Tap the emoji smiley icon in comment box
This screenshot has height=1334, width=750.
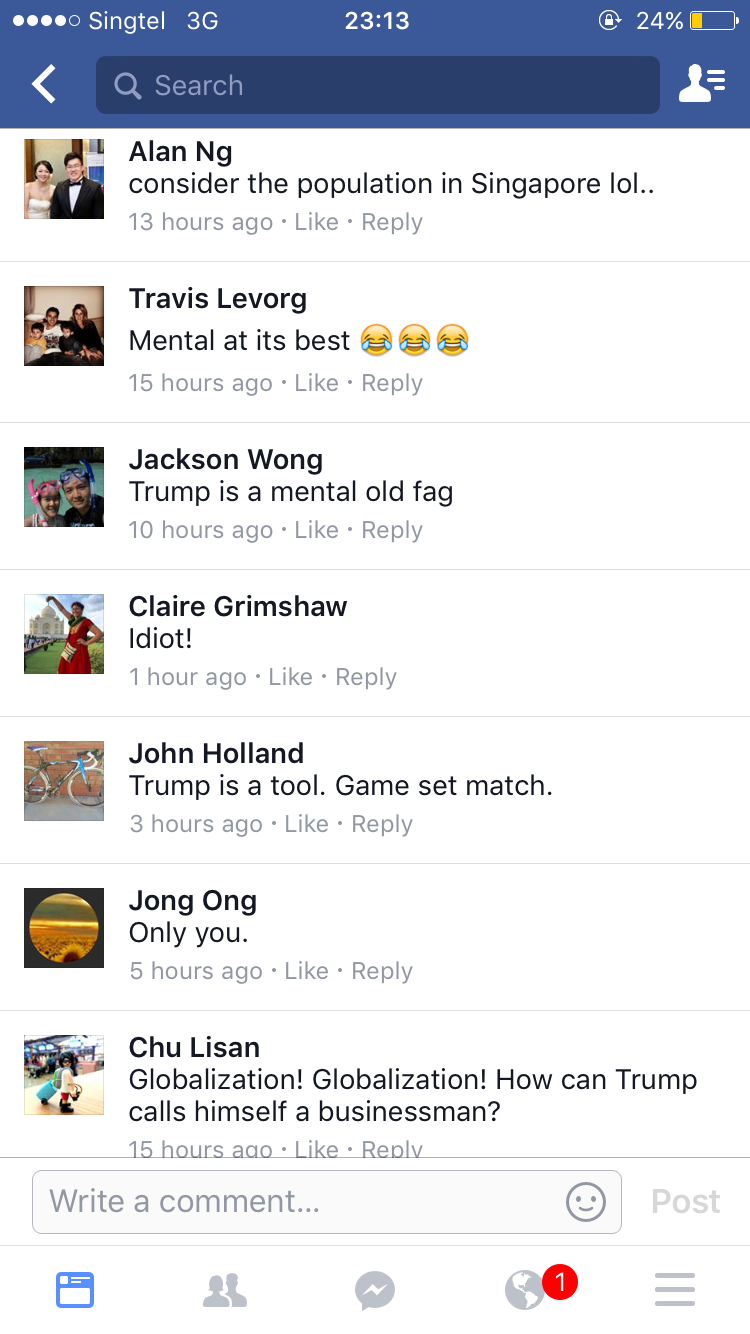(586, 1201)
